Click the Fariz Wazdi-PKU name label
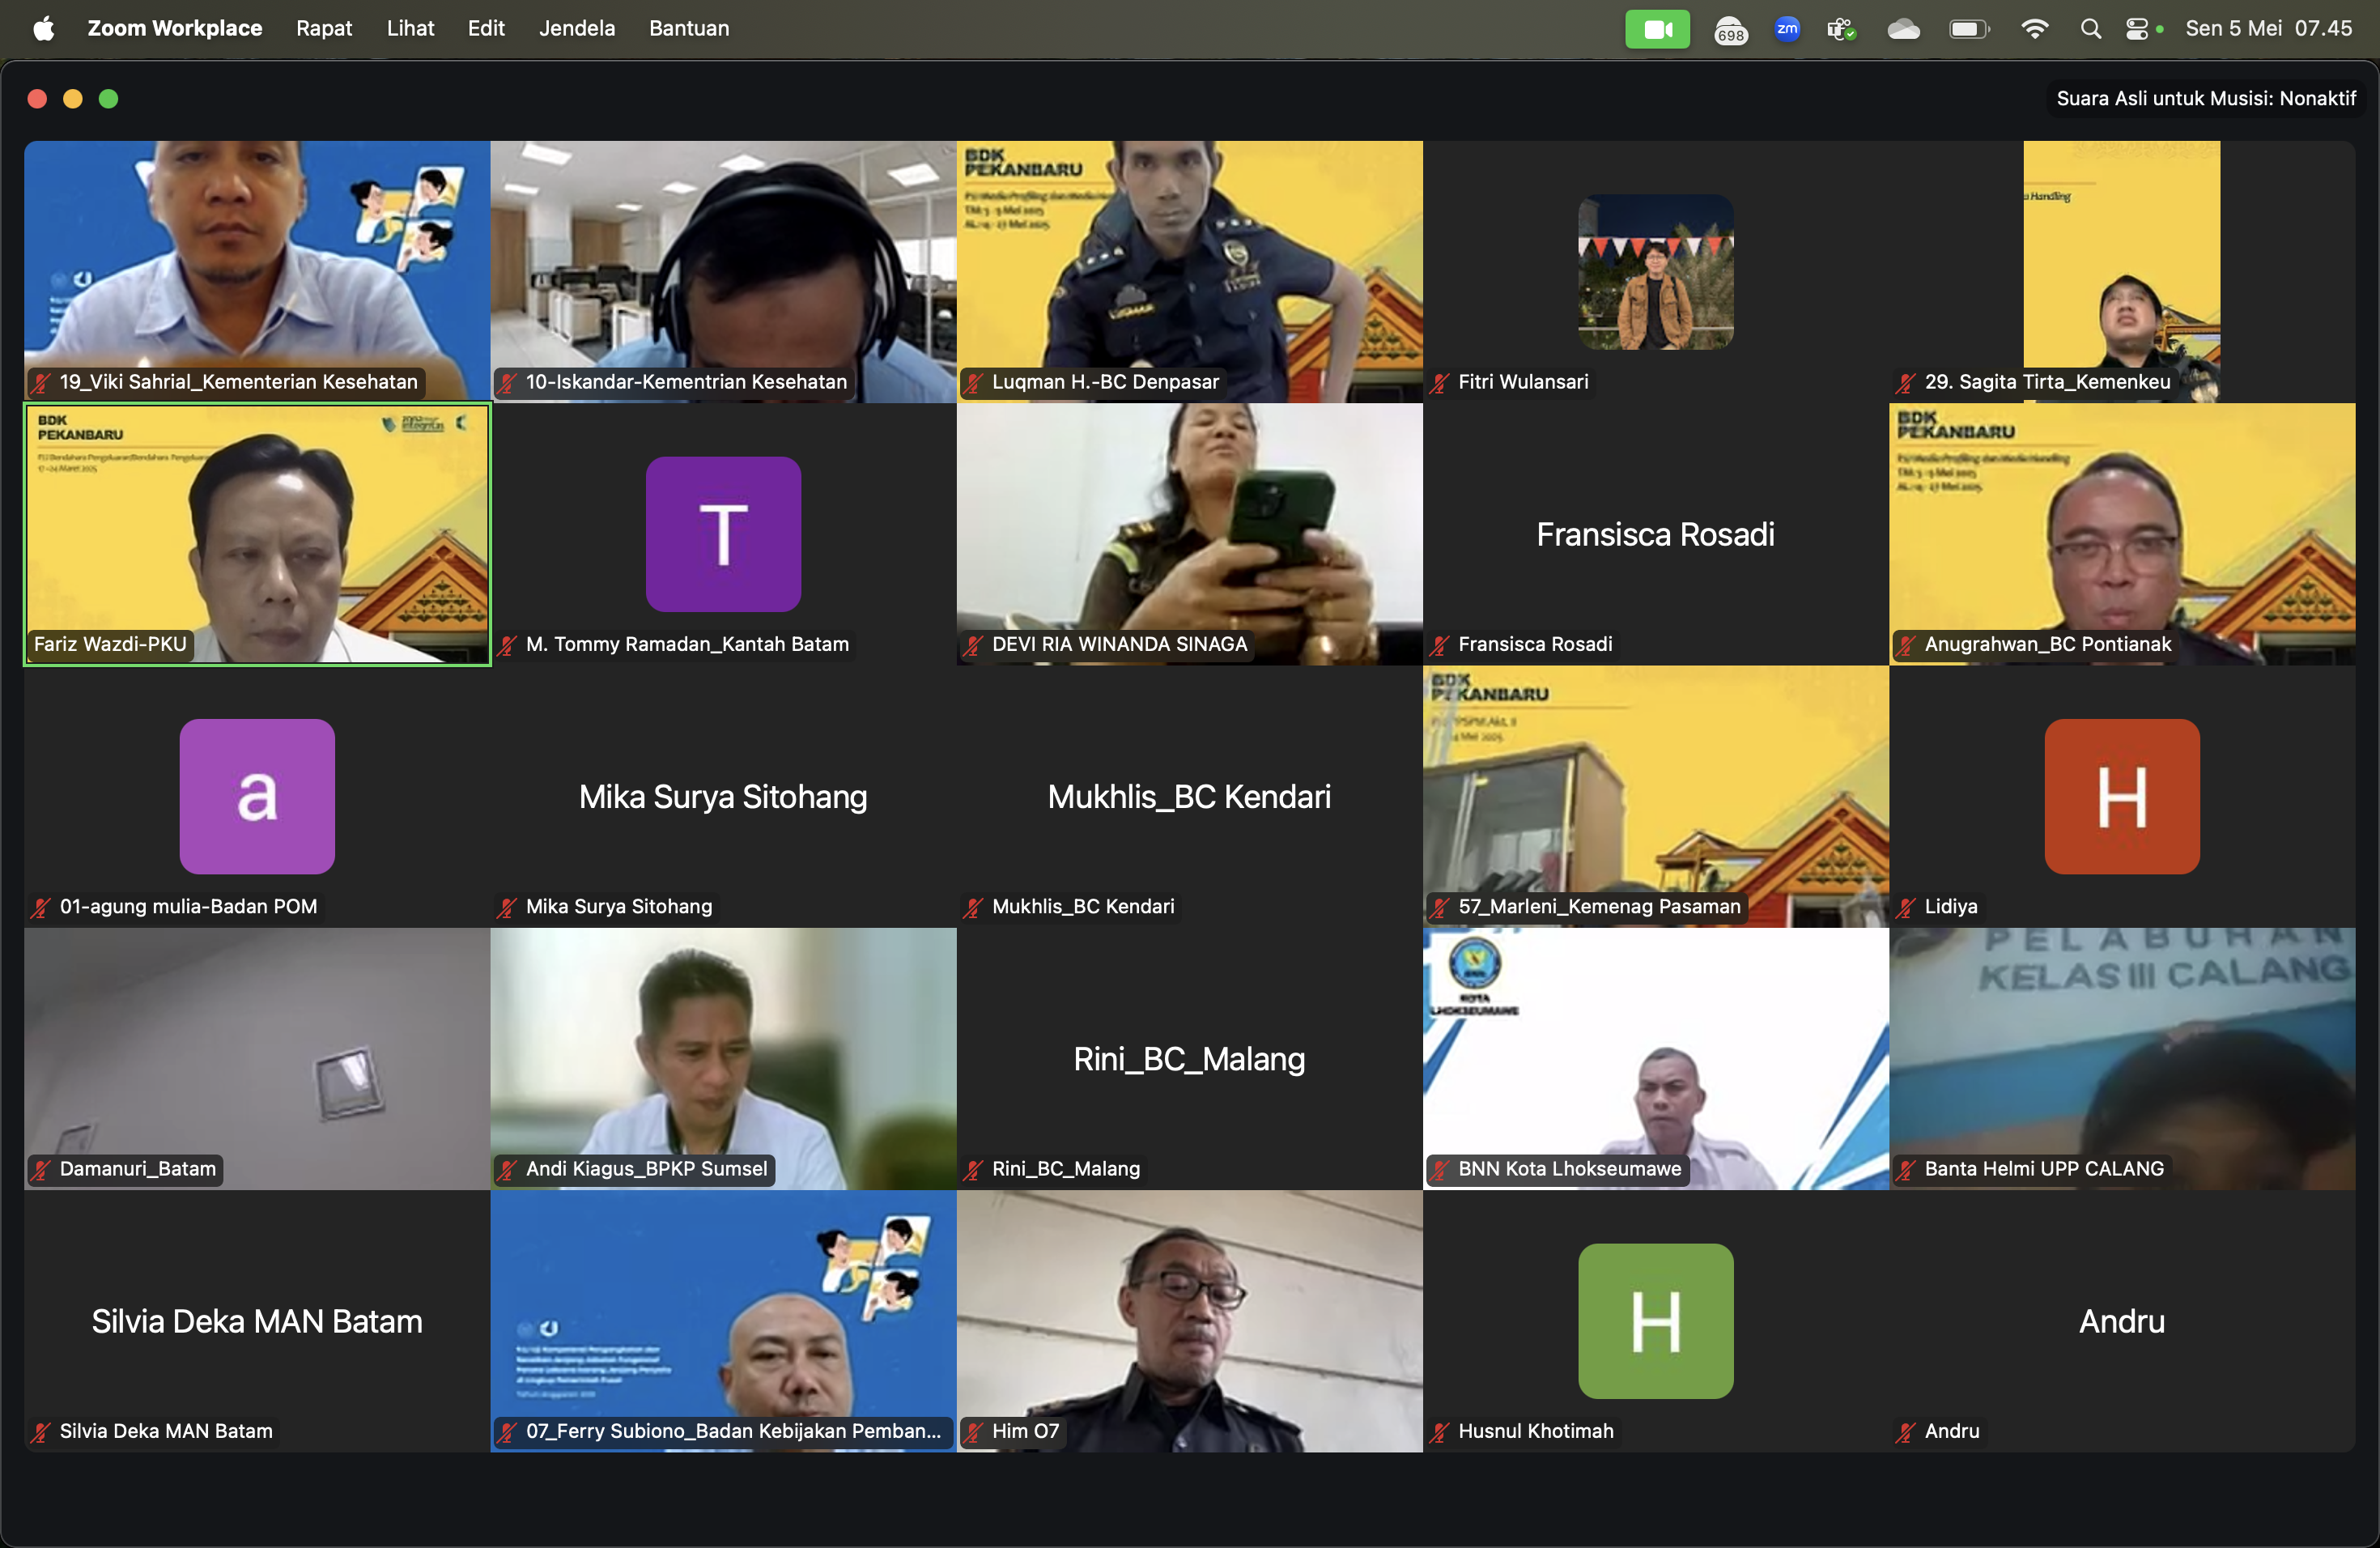The image size is (2380, 1548). pyautogui.click(x=110, y=644)
